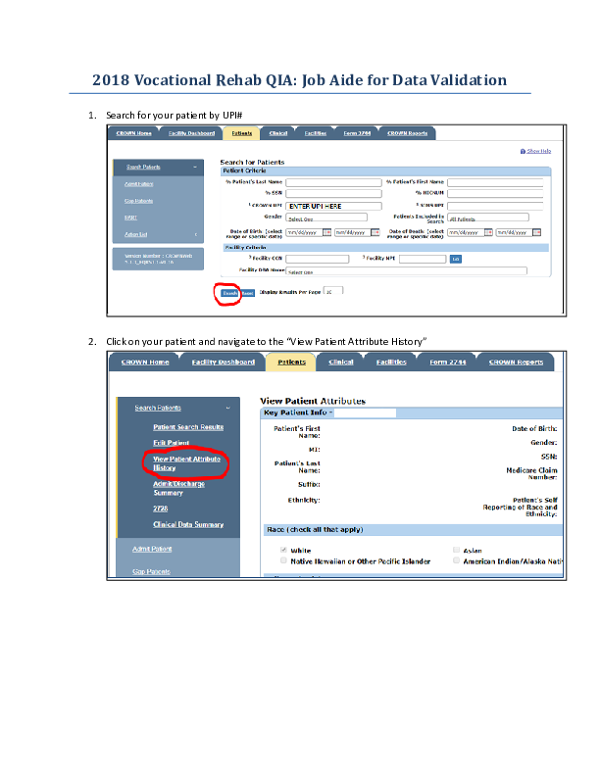Click the HICNUM search field
Viewport: 600px width, 776px height.
(x=495, y=193)
